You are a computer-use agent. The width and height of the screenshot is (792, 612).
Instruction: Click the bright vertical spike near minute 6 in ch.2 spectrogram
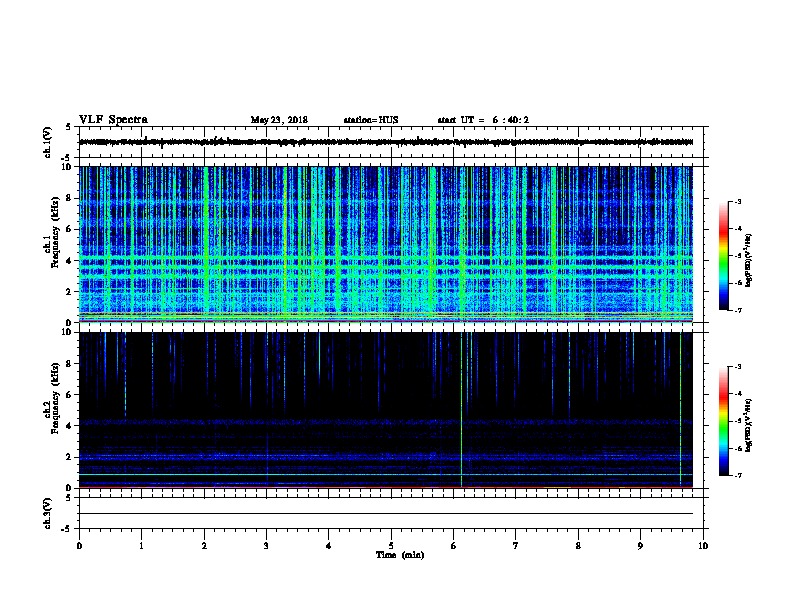(461, 410)
